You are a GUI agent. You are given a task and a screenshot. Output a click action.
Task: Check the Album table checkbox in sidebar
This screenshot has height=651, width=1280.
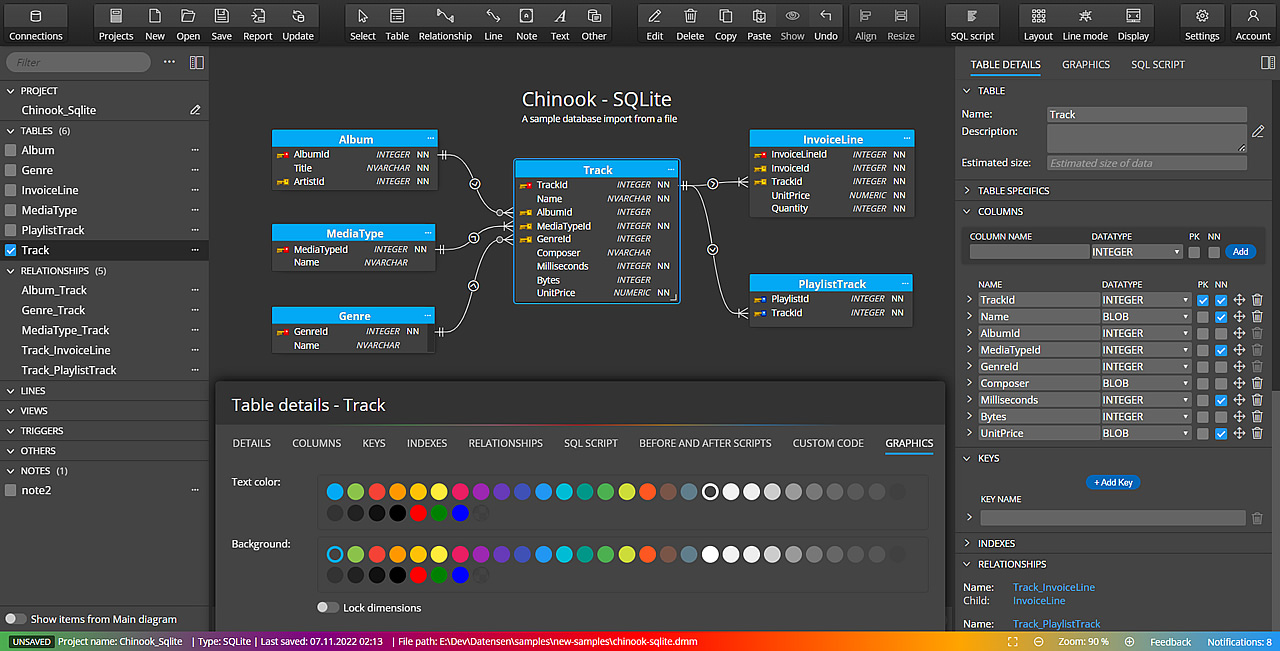tap(11, 150)
